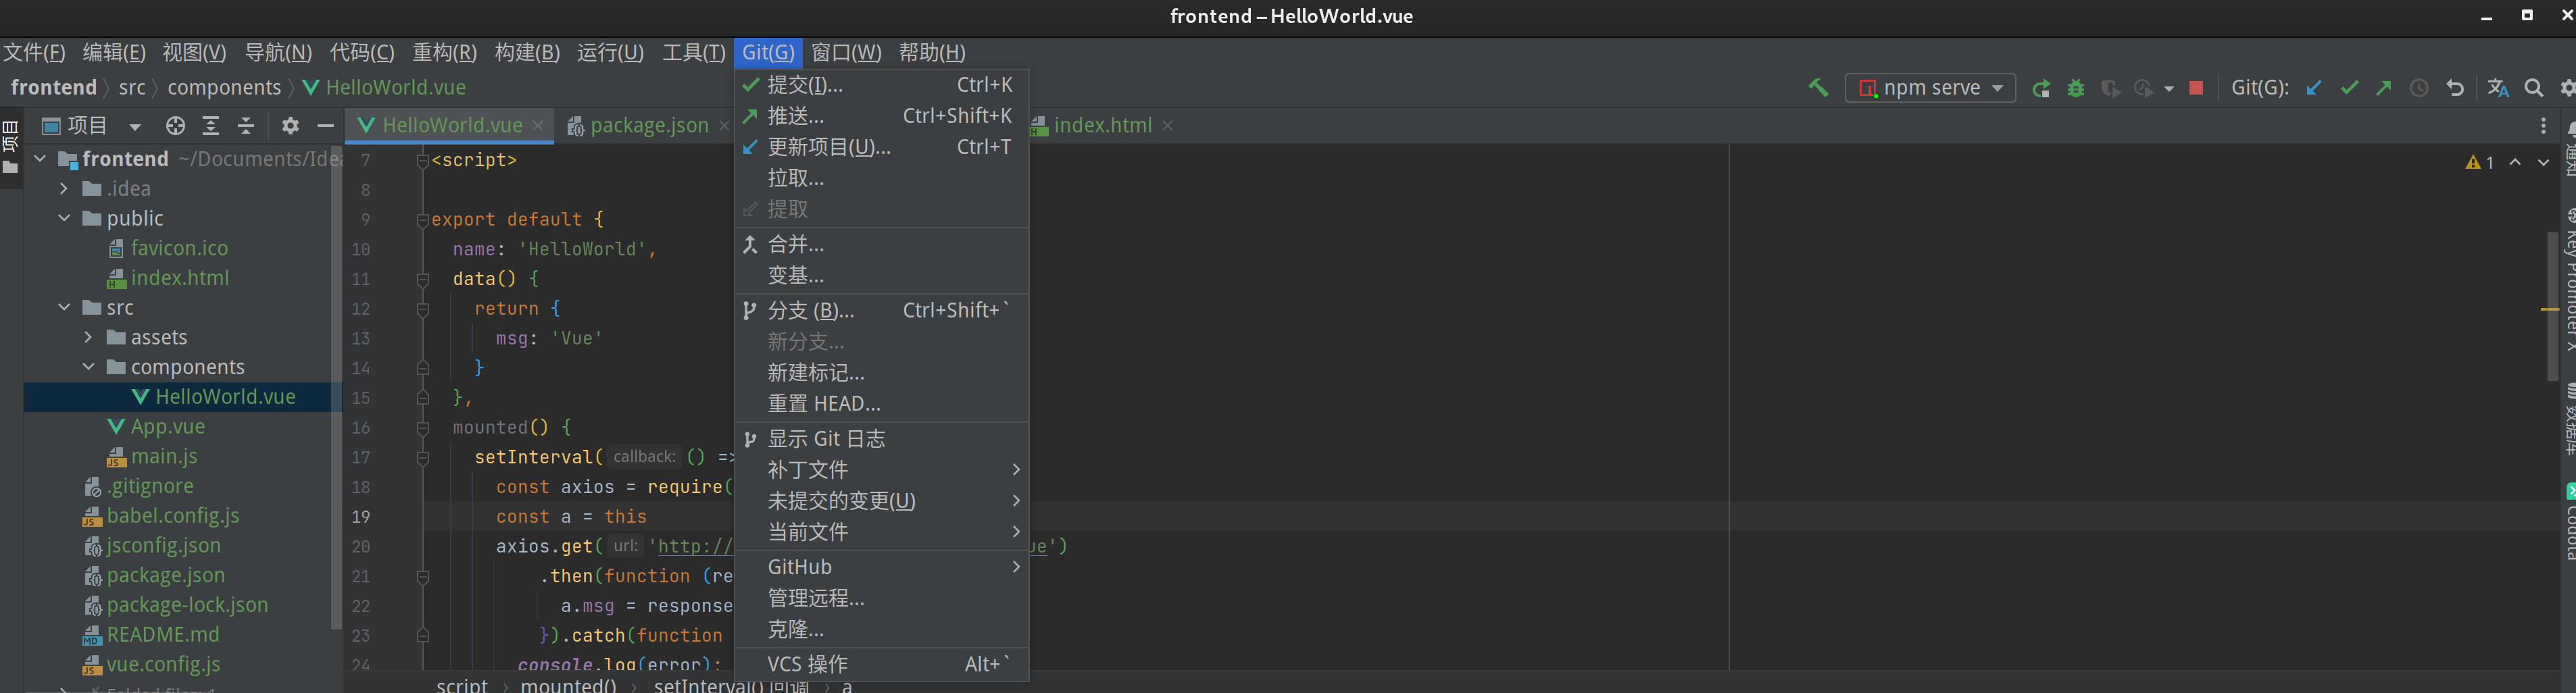Open the 补丁文件 submenu

882,470
